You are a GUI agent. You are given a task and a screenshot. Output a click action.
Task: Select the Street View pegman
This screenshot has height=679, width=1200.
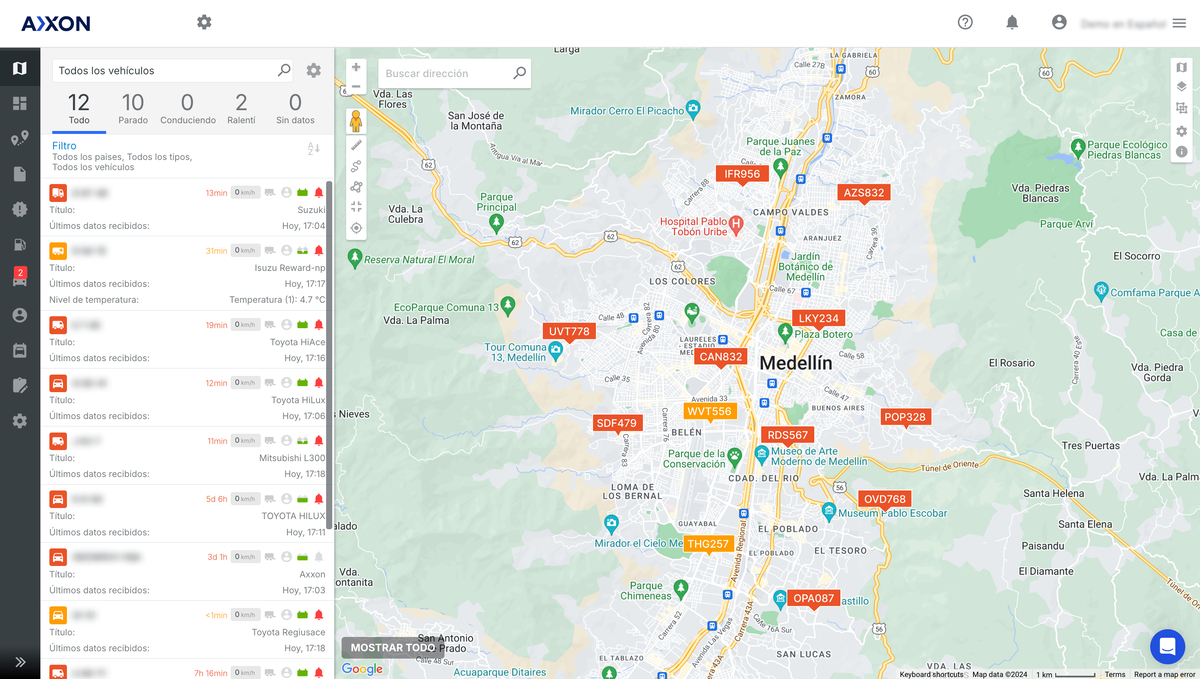coord(356,121)
